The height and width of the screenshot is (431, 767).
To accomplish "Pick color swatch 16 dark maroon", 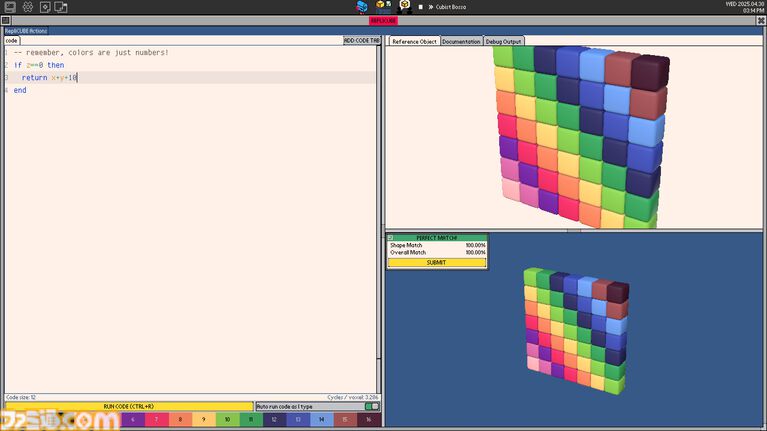I will click(x=368, y=420).
